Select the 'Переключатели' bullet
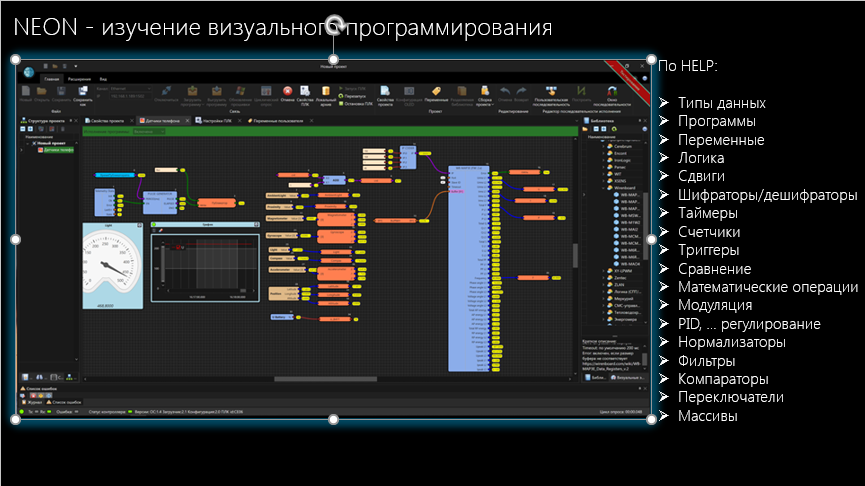Image resolution: width=865 pixels, height=486 pixels. click(730, 398)
